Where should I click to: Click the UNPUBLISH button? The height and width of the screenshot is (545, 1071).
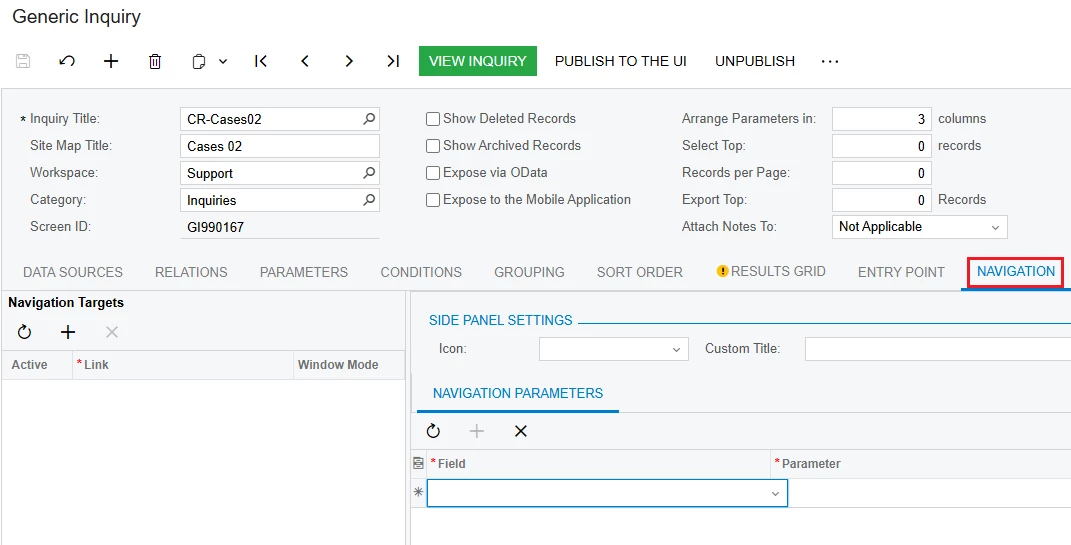click(x=755, y=61)
